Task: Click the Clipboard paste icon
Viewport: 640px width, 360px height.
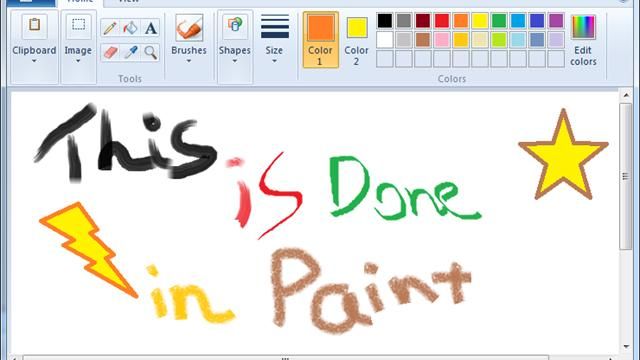Action: [34, 26]
